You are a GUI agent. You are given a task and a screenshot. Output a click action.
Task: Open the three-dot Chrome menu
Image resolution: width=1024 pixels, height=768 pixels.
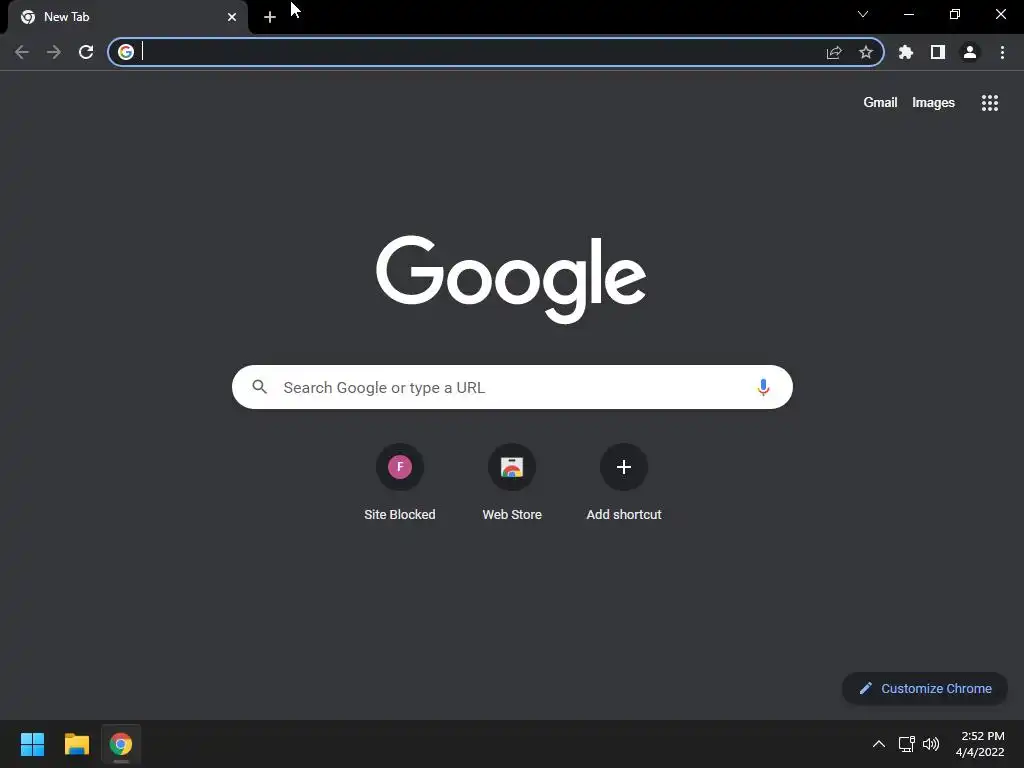tap(1002, 52)
